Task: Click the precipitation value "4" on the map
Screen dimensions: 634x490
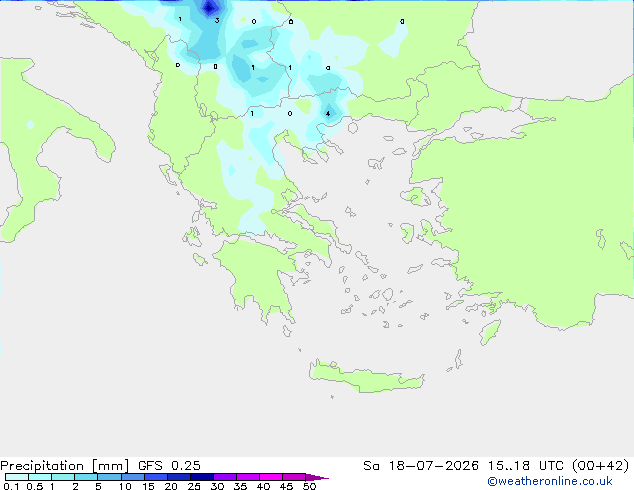Action: (x=328, y=114)
